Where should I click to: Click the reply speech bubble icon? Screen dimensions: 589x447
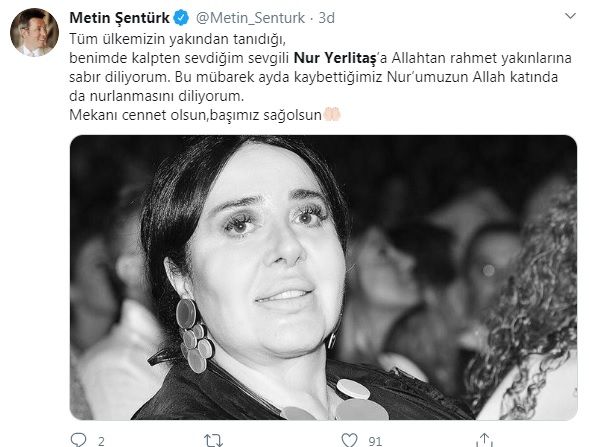click(79, 440)
